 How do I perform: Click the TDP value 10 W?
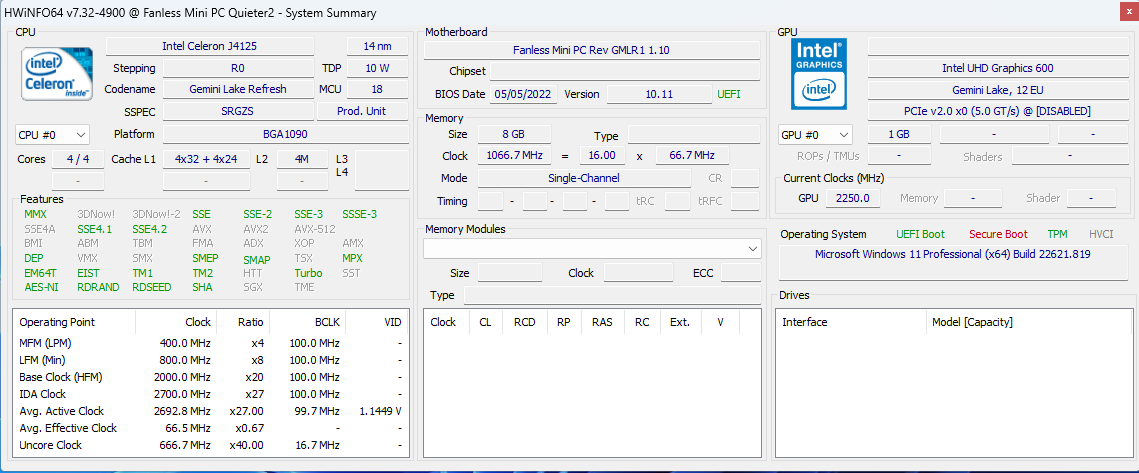378,68
